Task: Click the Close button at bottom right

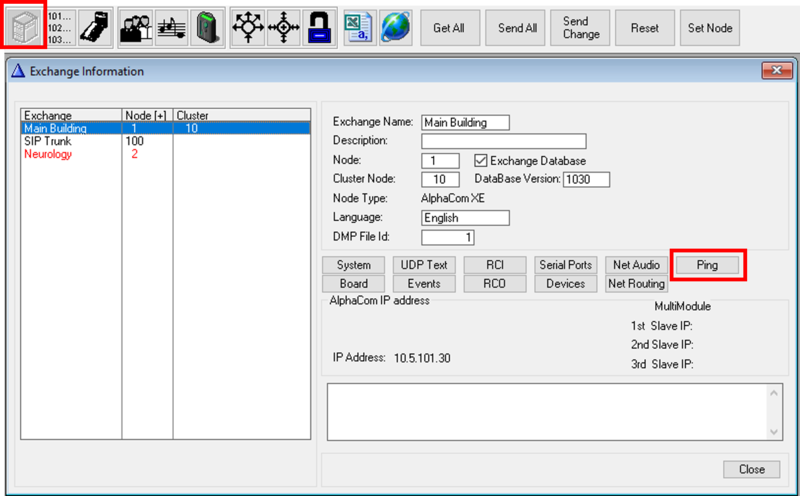Action: click(752, 469)
